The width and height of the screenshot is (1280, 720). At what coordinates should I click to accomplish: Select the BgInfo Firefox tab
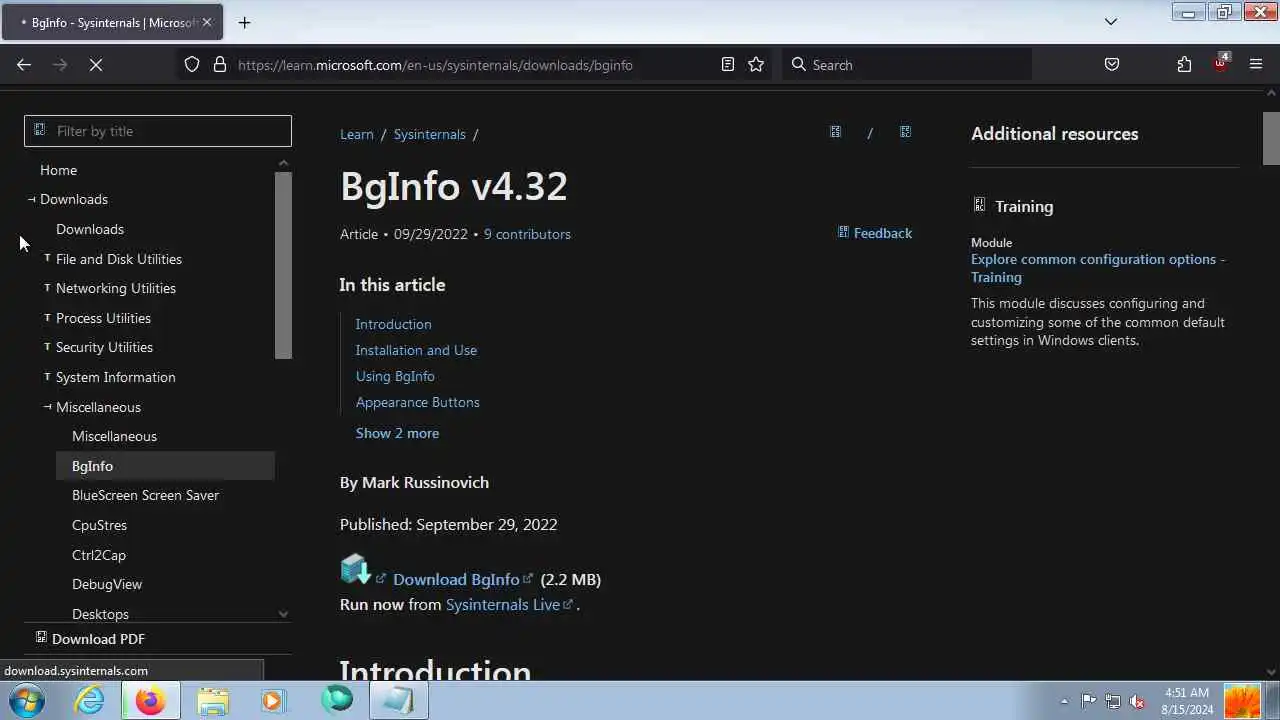(112, 22)
